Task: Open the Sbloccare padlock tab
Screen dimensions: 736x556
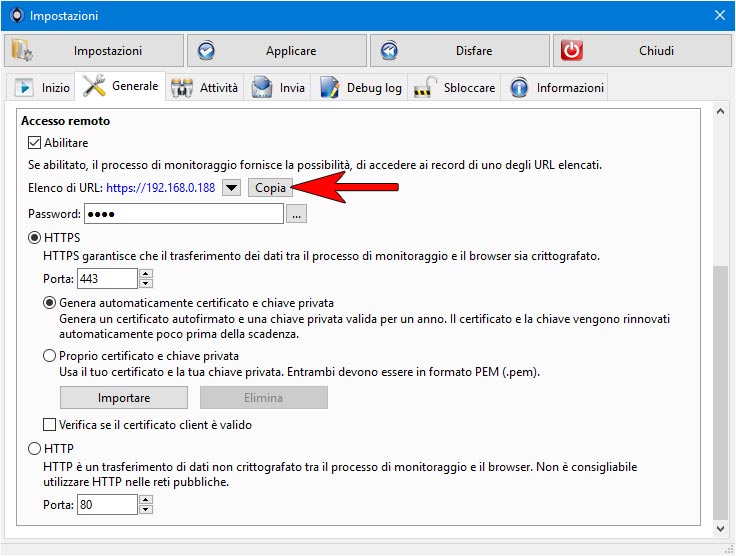Action: click(x=454, y=87)
